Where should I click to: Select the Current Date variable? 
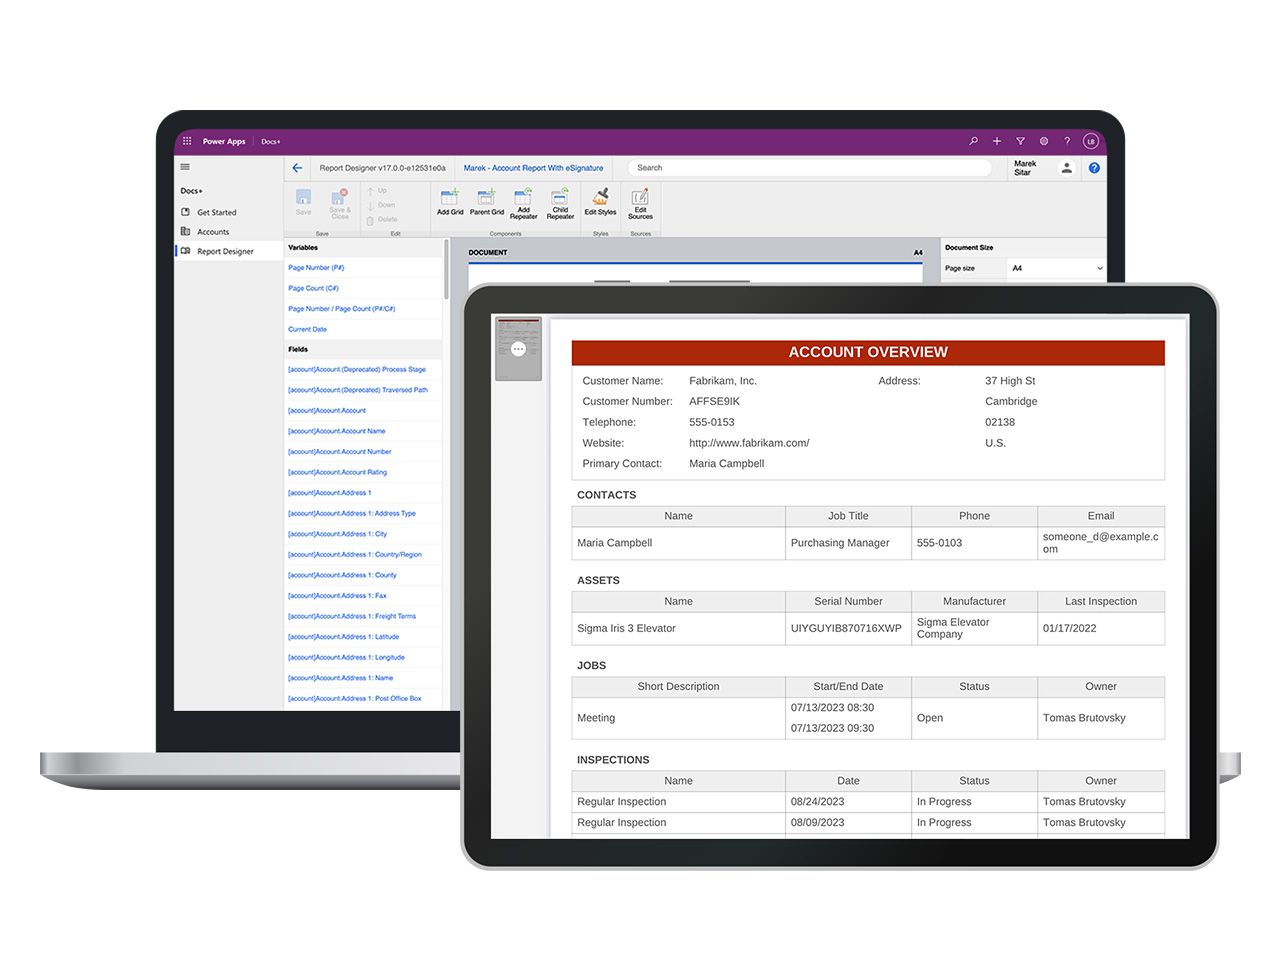coord(307,329)
